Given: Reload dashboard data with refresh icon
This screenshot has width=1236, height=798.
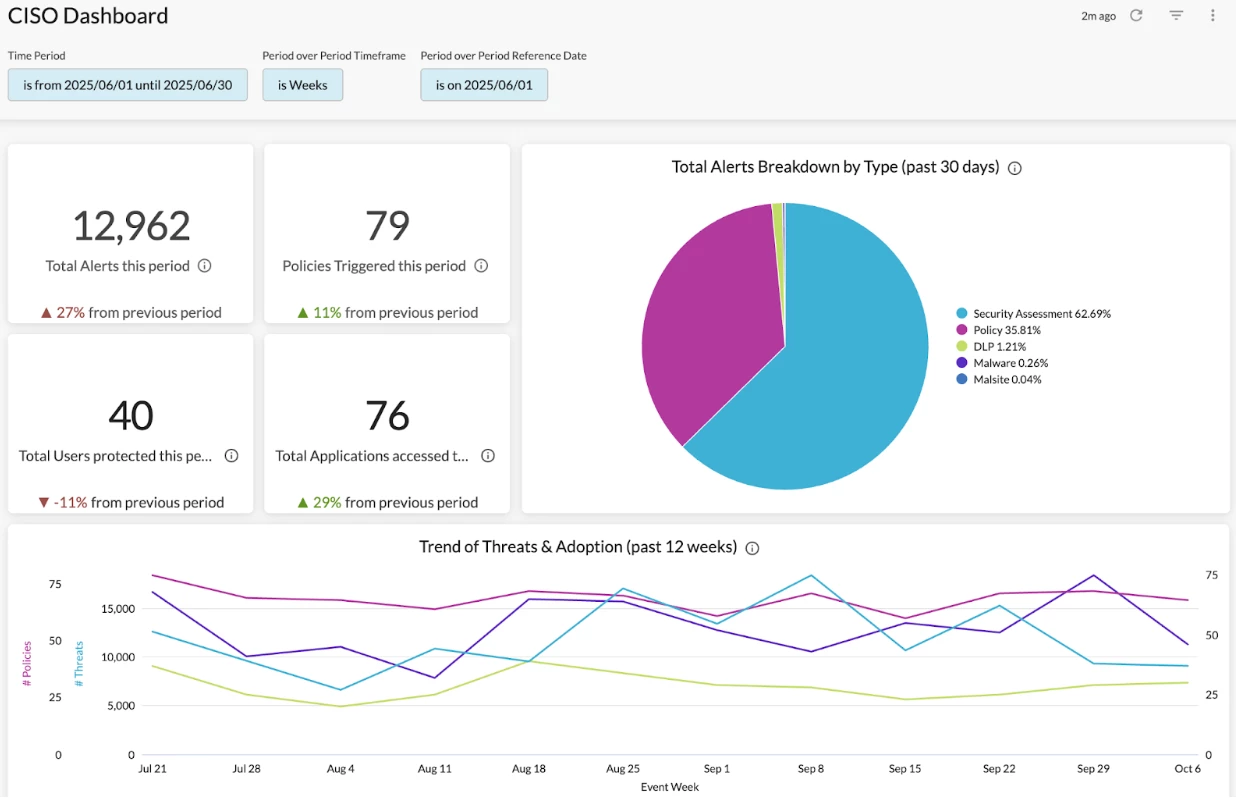Looking at the screenshot, I should click(x=1136, y=16).
